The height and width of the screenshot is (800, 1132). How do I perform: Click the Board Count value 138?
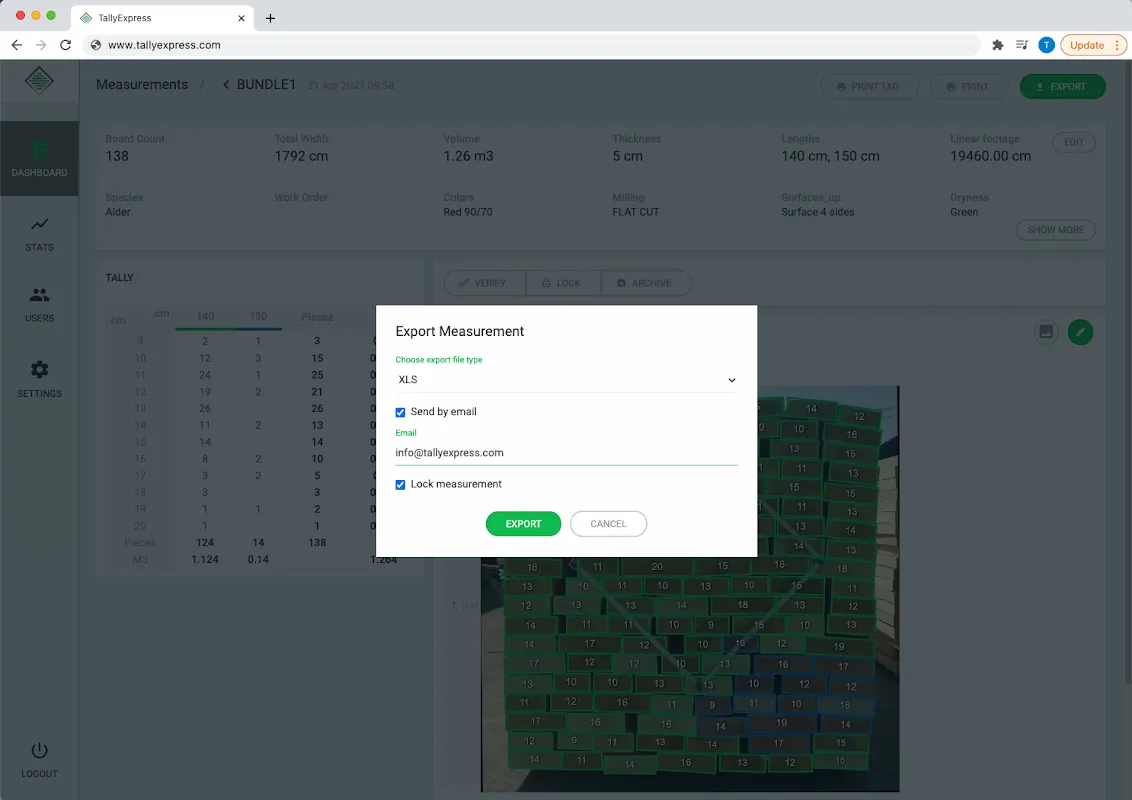point(117,156)
